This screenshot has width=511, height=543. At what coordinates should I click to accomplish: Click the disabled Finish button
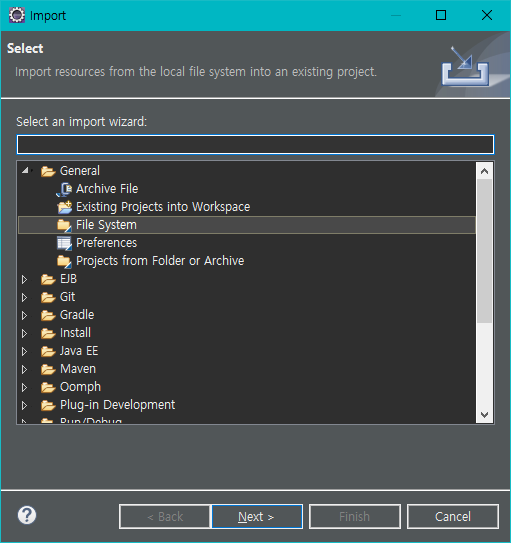tap(355, 517)
